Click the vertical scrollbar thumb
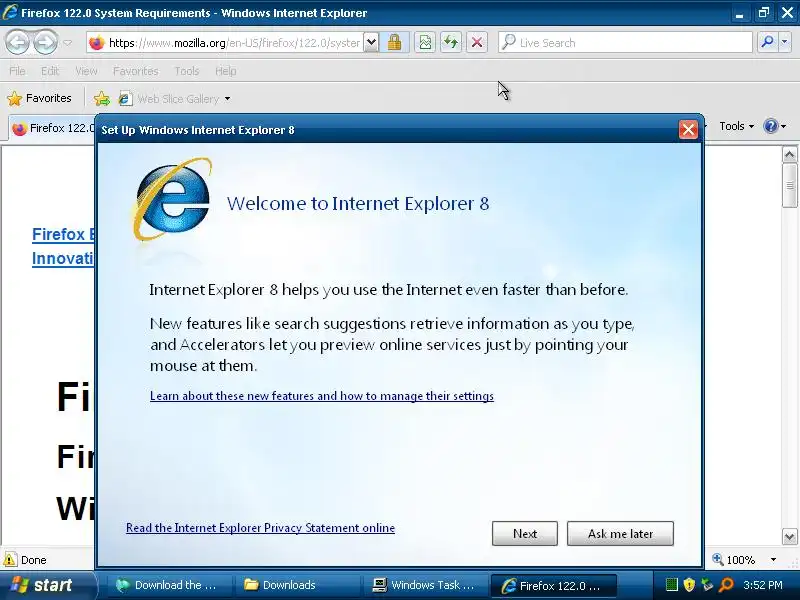Image resolution: width=800 pixels, height=600 pixels. pos(789,185)
